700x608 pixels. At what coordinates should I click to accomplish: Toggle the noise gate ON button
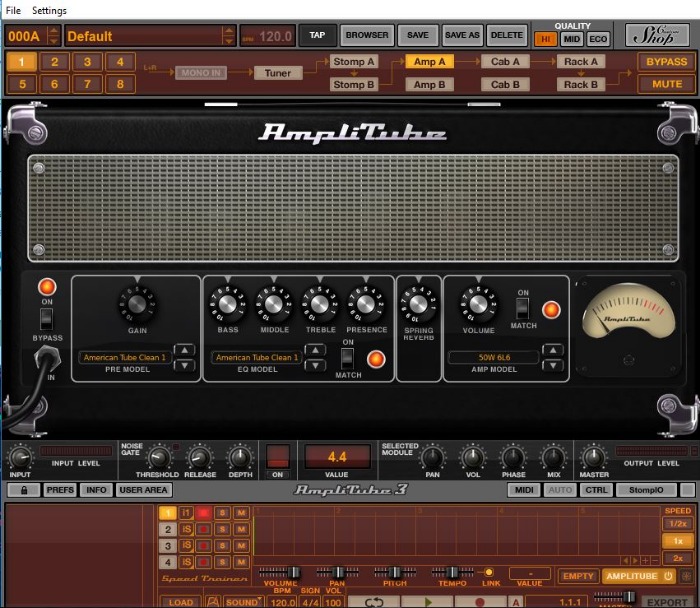(278, 456)
